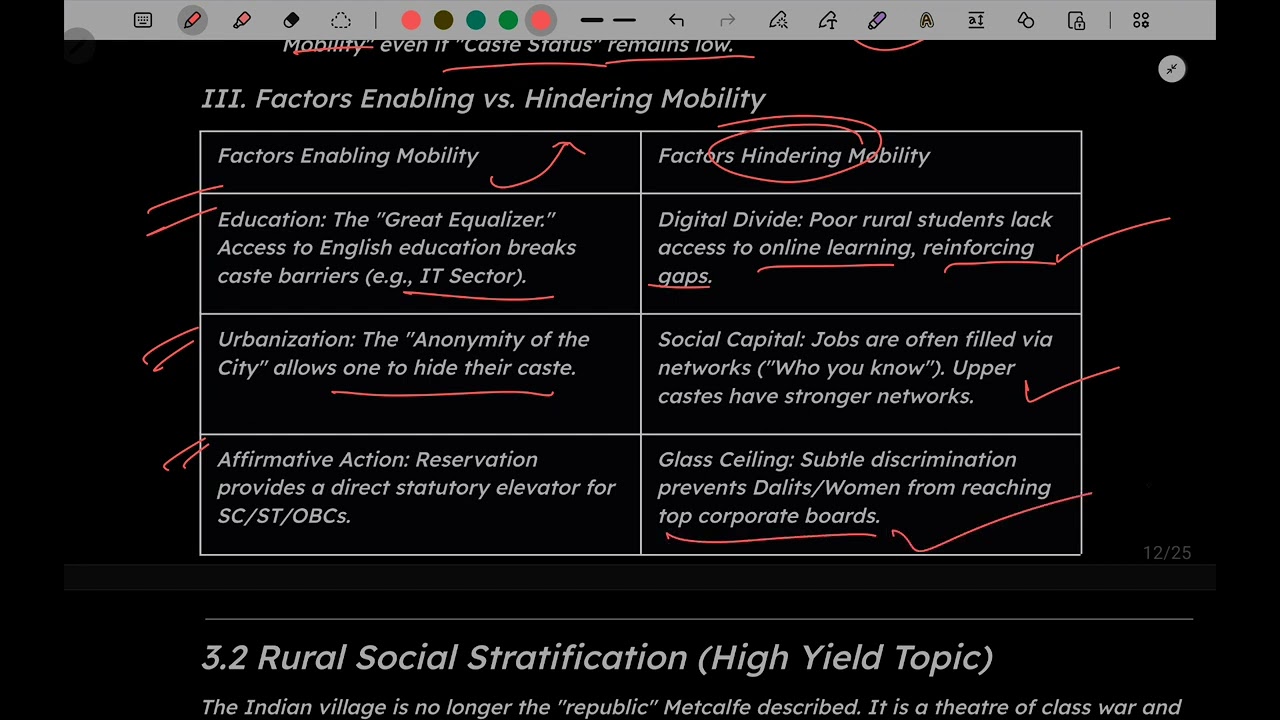Click the 'Urbanization: Anonymity of the City' cell
The width and height of the screenshot is (1280, 720).
click(420, 374)
